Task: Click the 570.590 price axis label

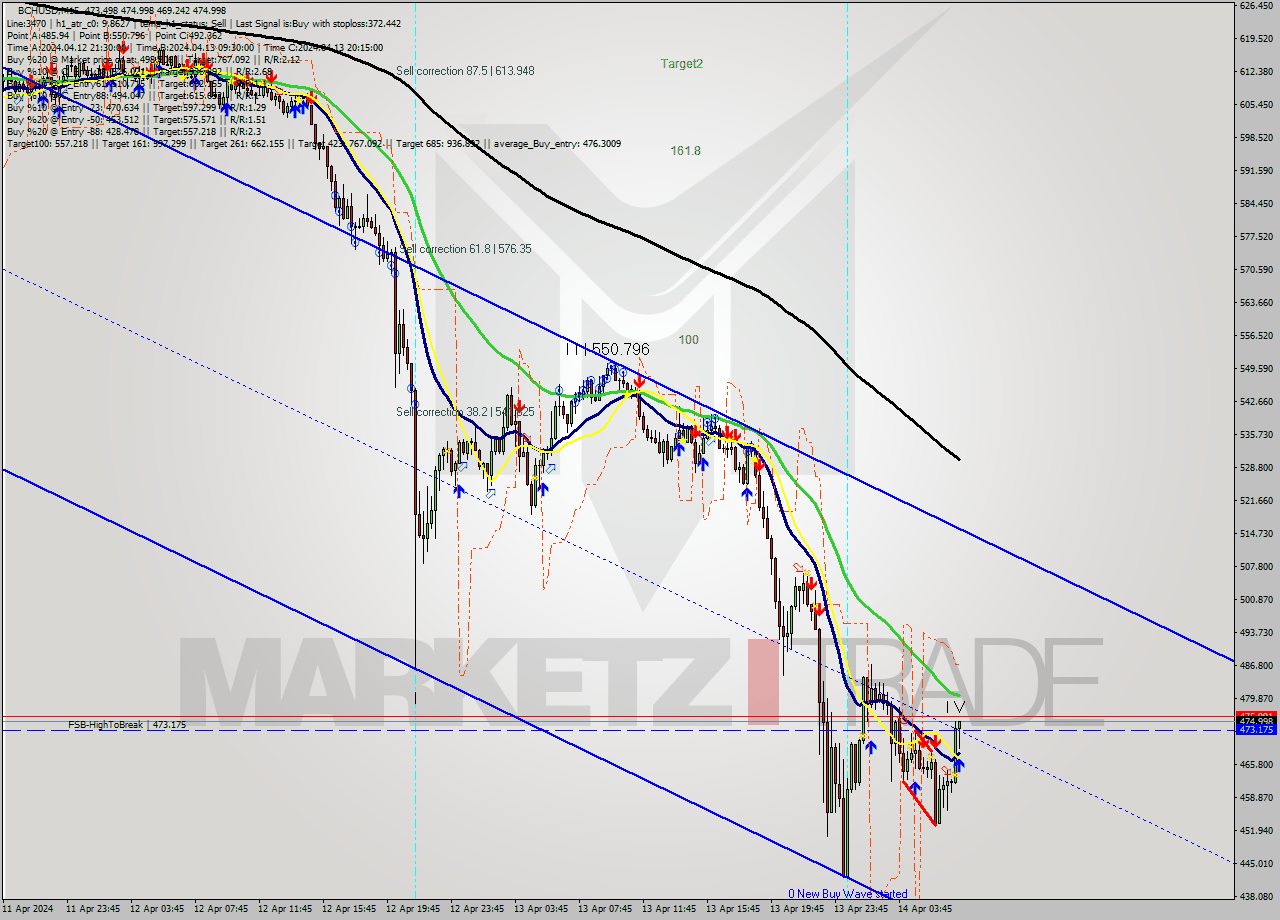Action: pyautogui.click(x=1256, y=270)
